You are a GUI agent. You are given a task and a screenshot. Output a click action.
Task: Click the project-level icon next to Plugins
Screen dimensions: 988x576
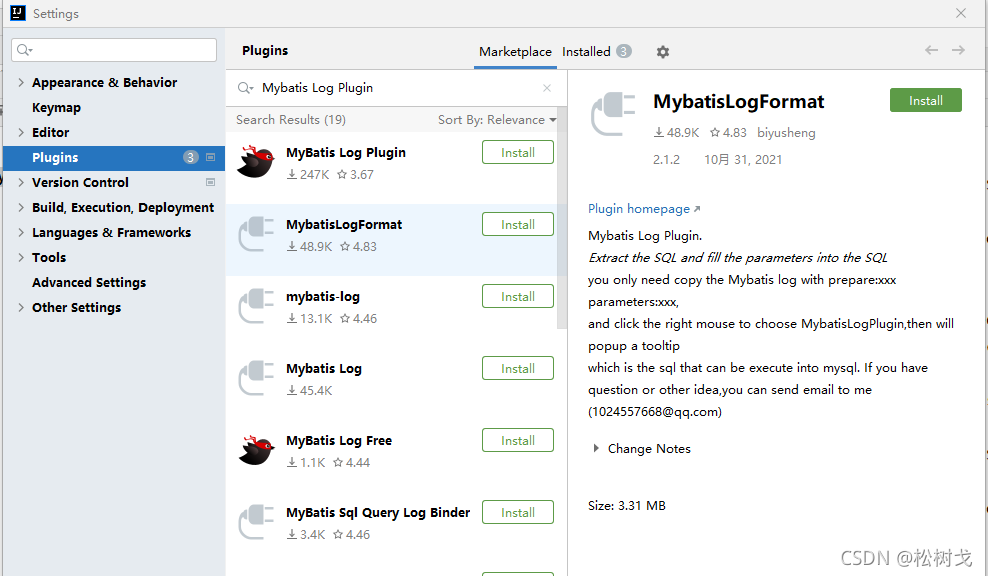coord(210,157)
